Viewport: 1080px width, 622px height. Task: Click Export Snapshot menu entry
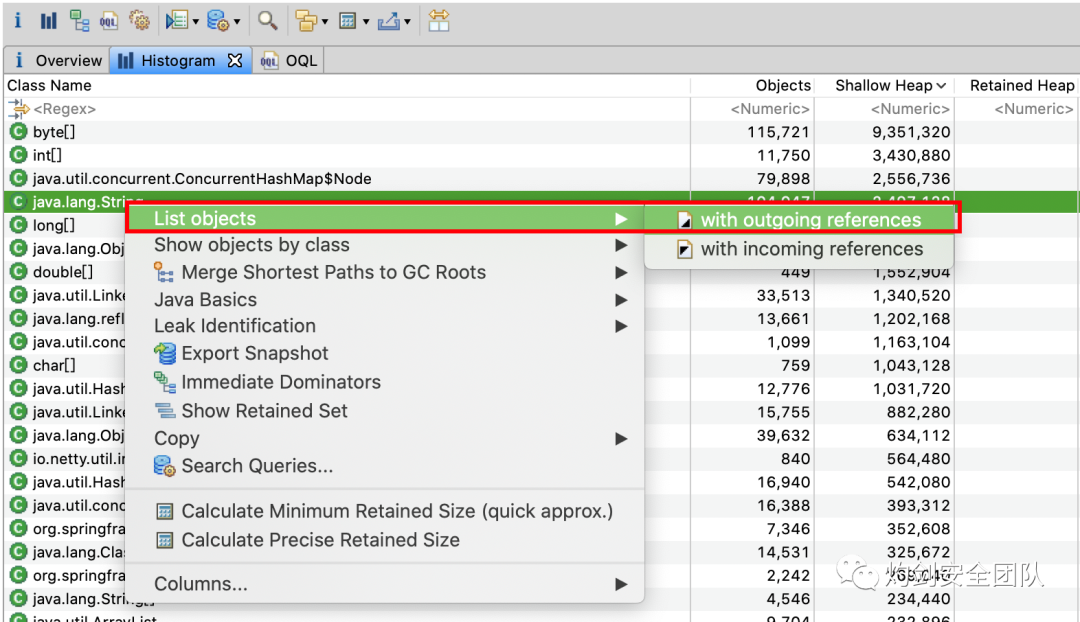click(x=385, y=353)
